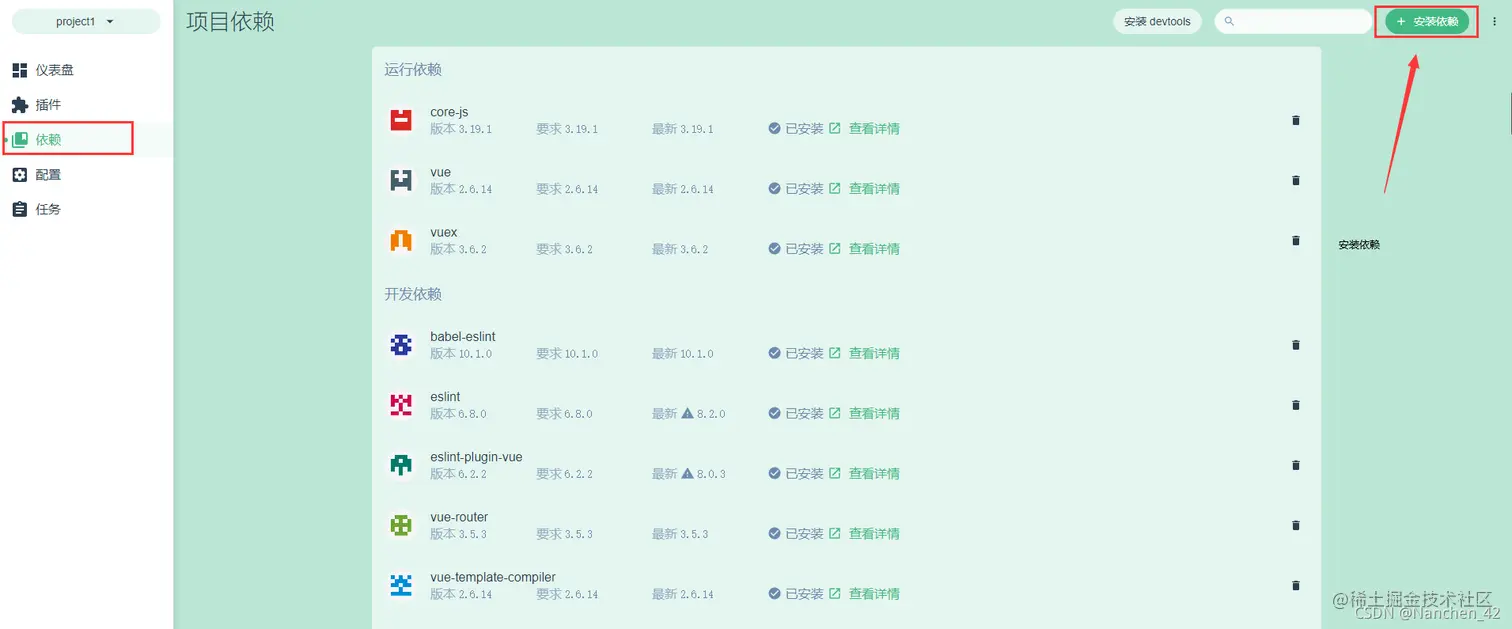Click the 安装 devtools button
This screenshot has width=1512, height=629.
coord(1157,21)
